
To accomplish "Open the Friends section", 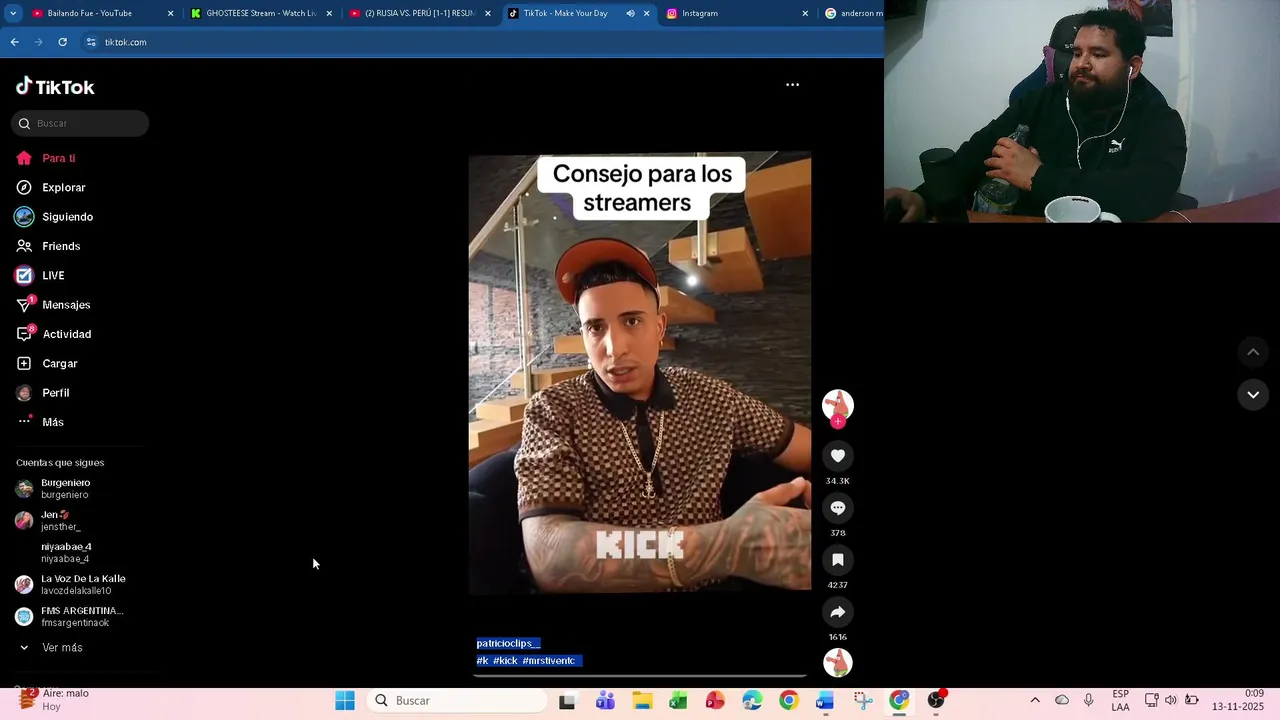I will (48, 246).
